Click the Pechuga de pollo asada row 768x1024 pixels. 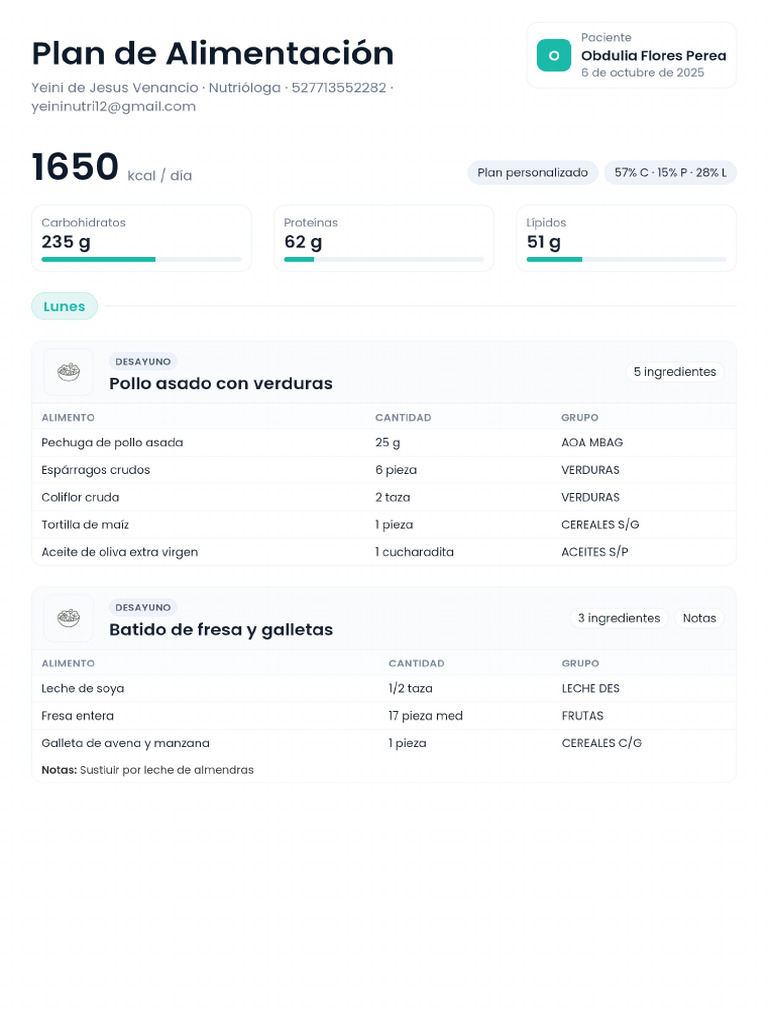(x=384, y=443)
